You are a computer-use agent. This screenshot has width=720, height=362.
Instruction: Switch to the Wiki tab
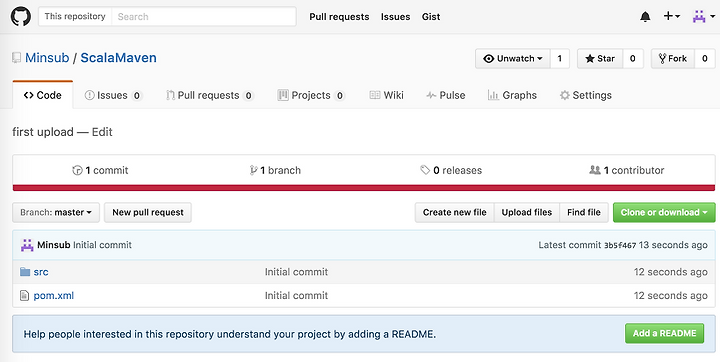[x=387, y=95]
